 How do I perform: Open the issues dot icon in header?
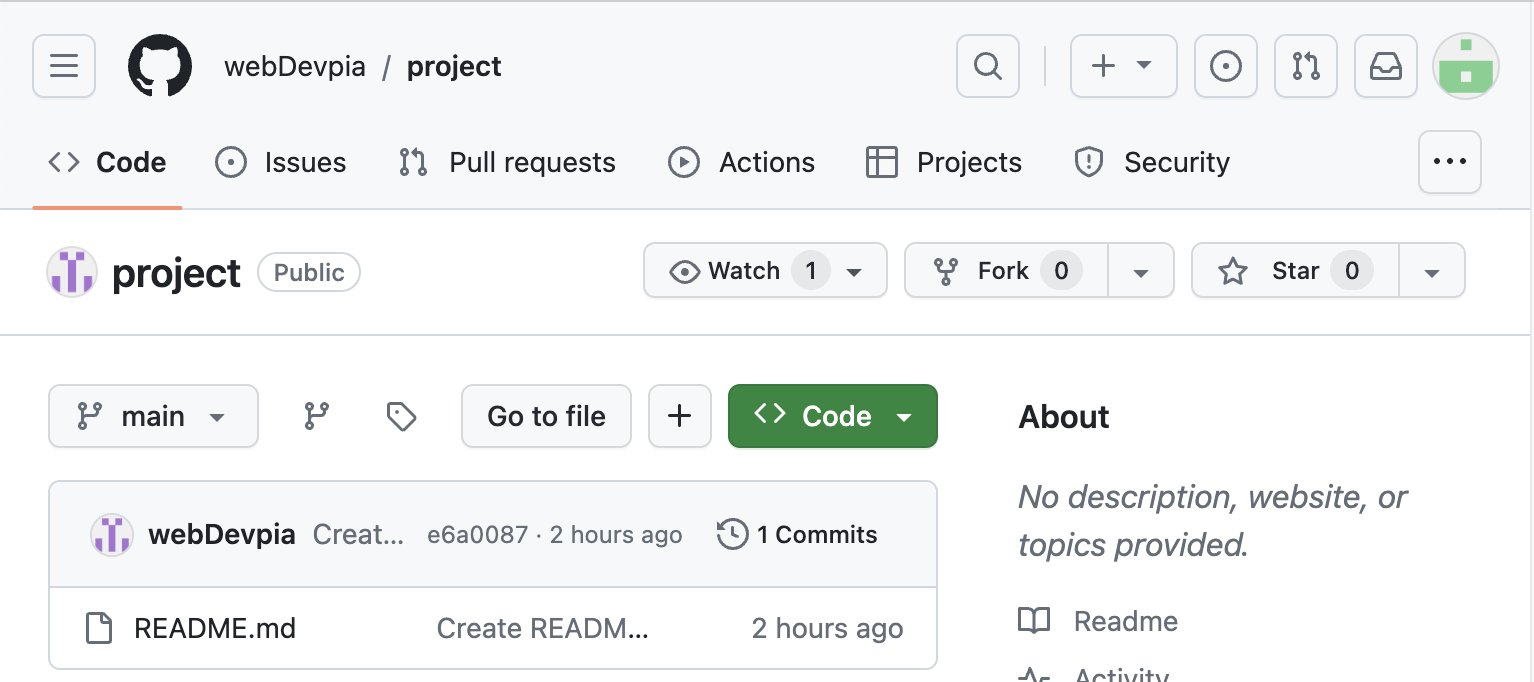coord(1226,66)
